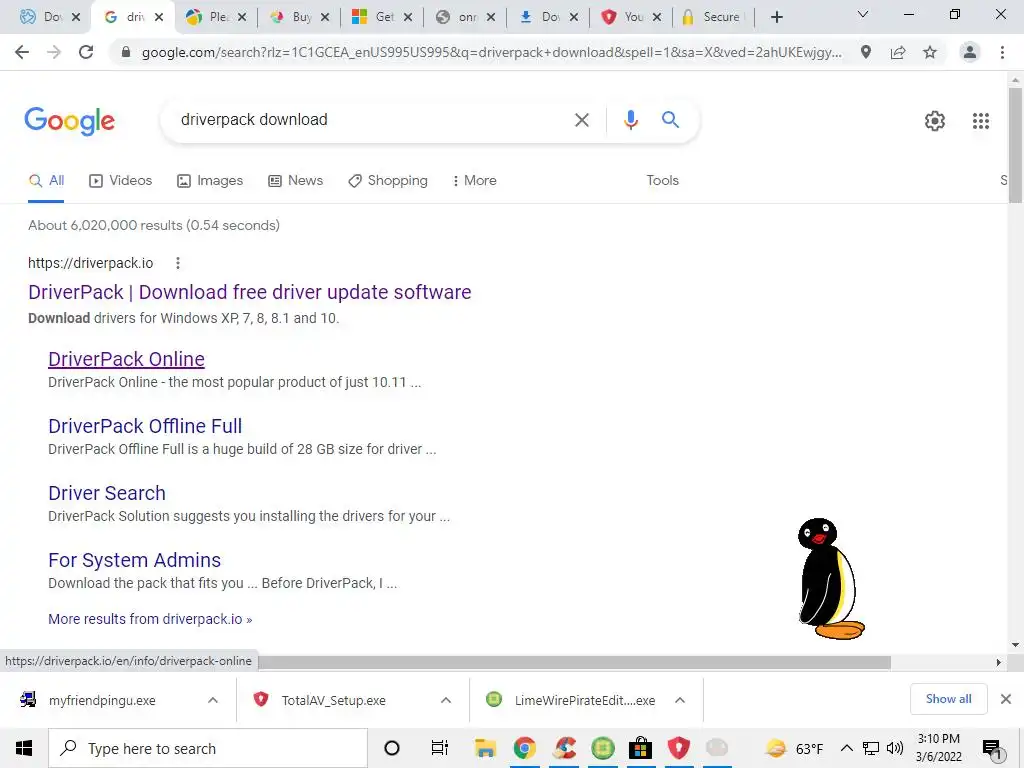Select the Videos search filter
This screenshot has height=768, width=1024.
(120, 181)
